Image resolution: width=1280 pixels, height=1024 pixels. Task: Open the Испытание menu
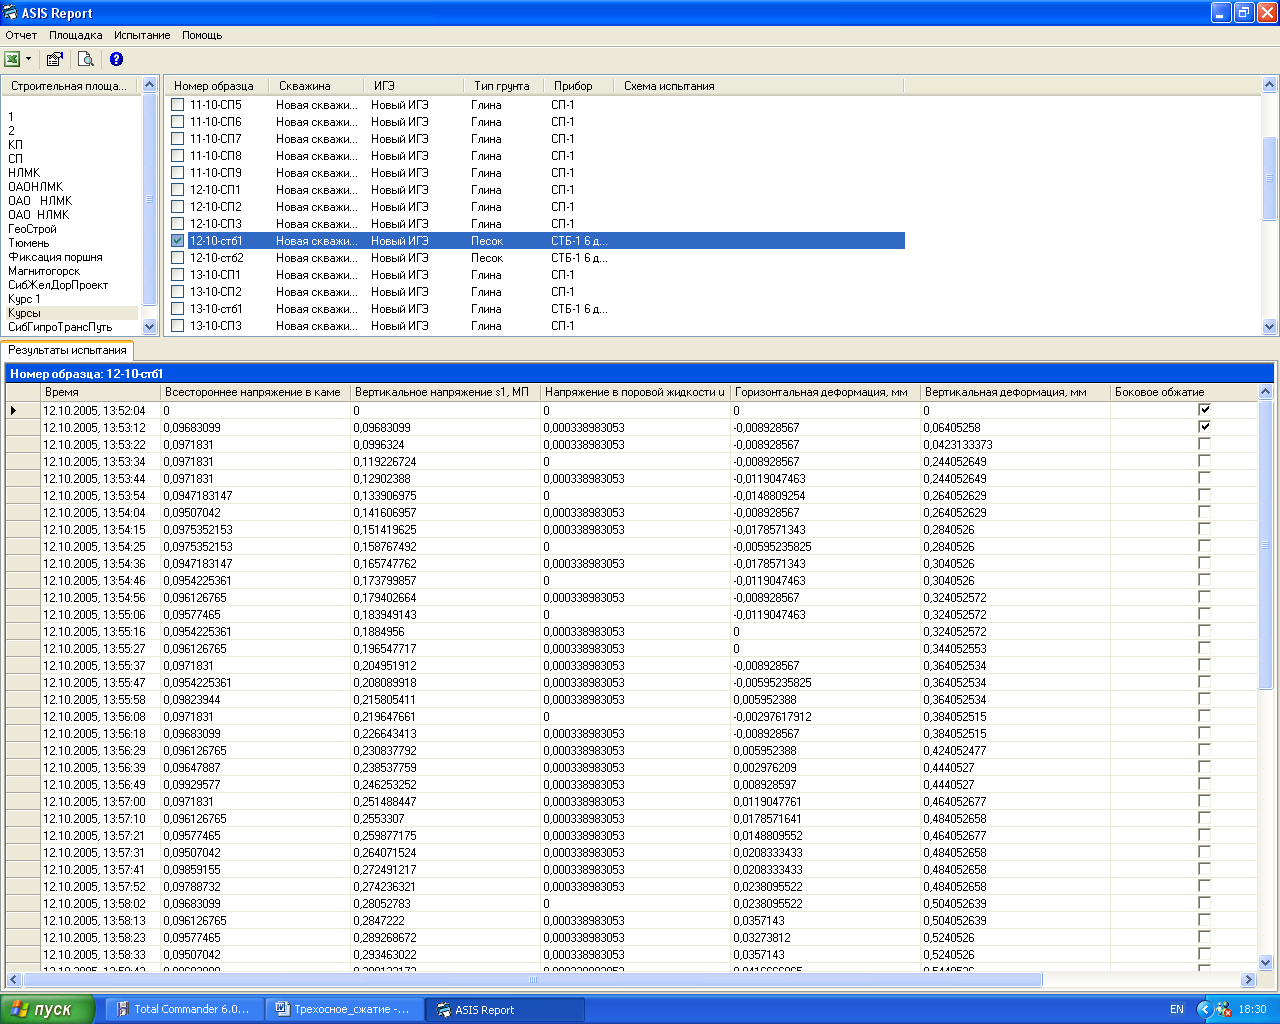[142, 35]
